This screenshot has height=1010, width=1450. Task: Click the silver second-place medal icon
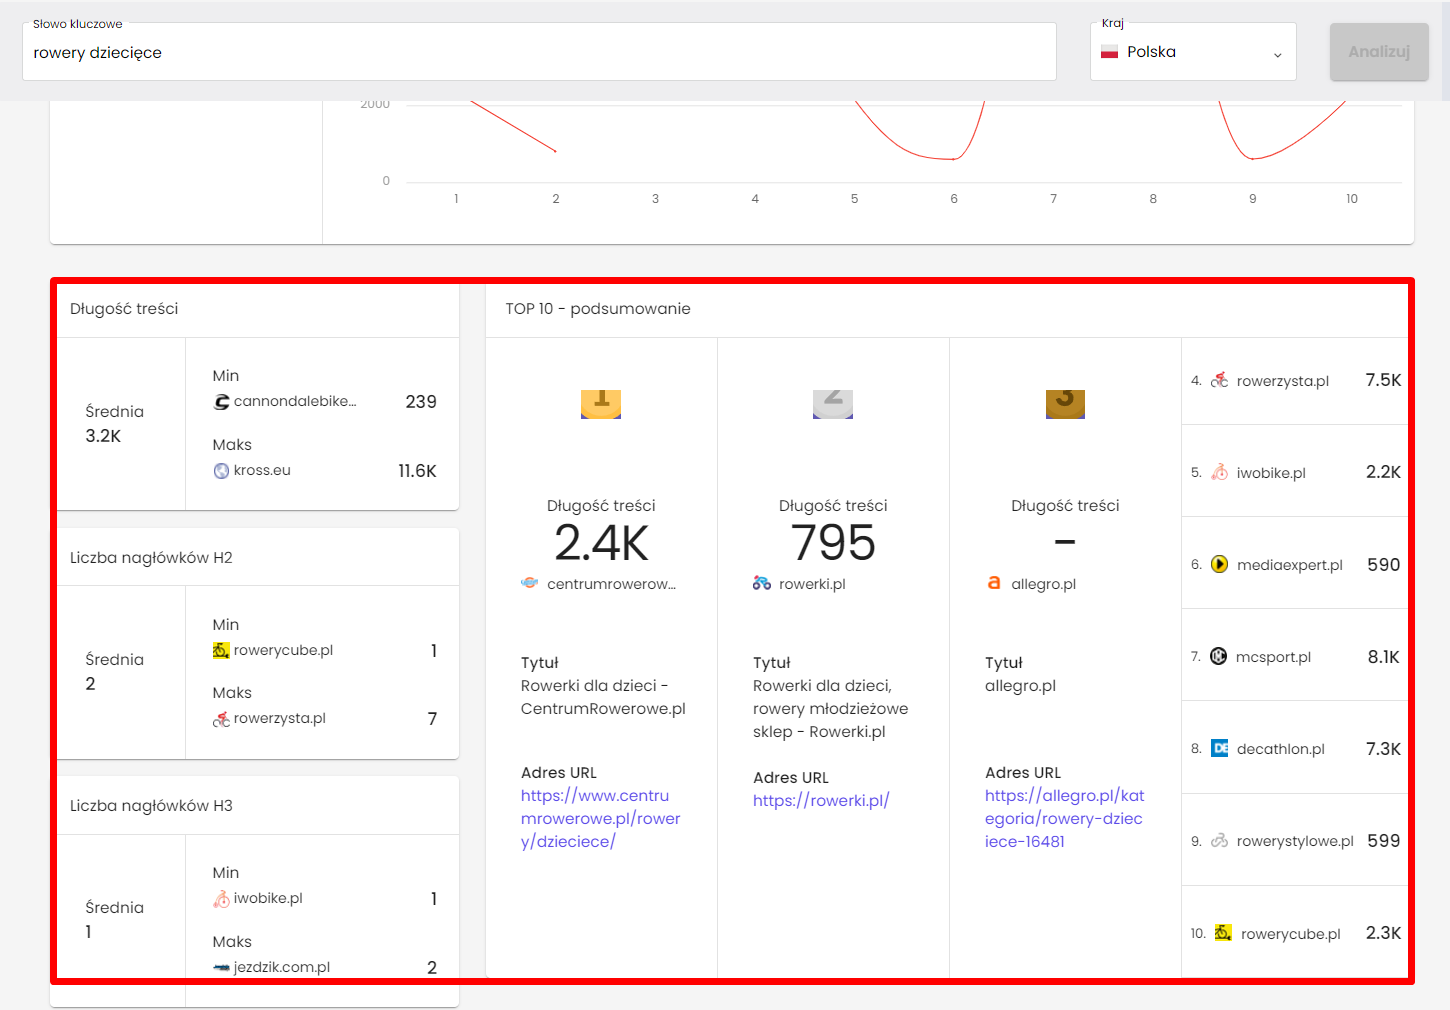(x=833, y=403)
